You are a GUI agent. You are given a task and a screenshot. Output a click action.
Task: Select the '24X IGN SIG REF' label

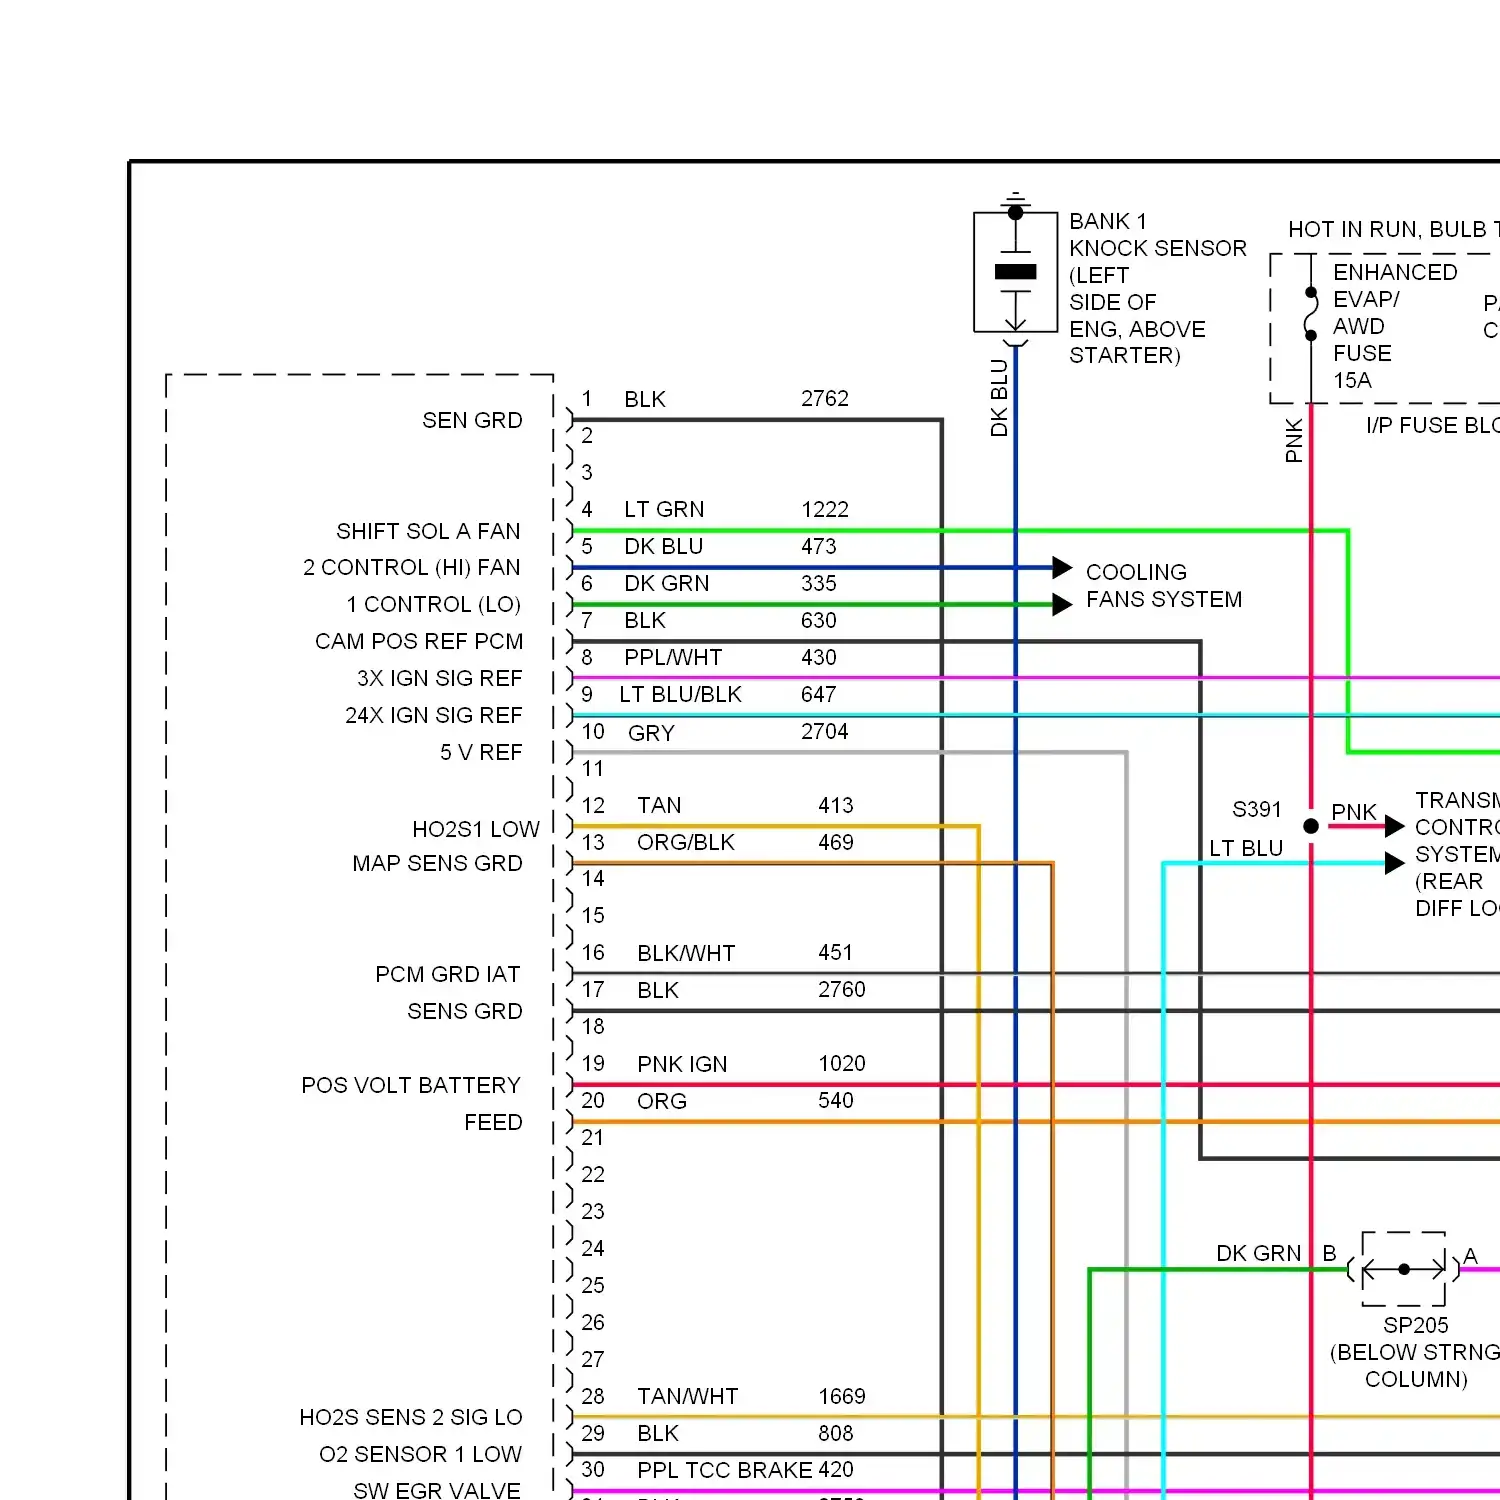(434, 715)
